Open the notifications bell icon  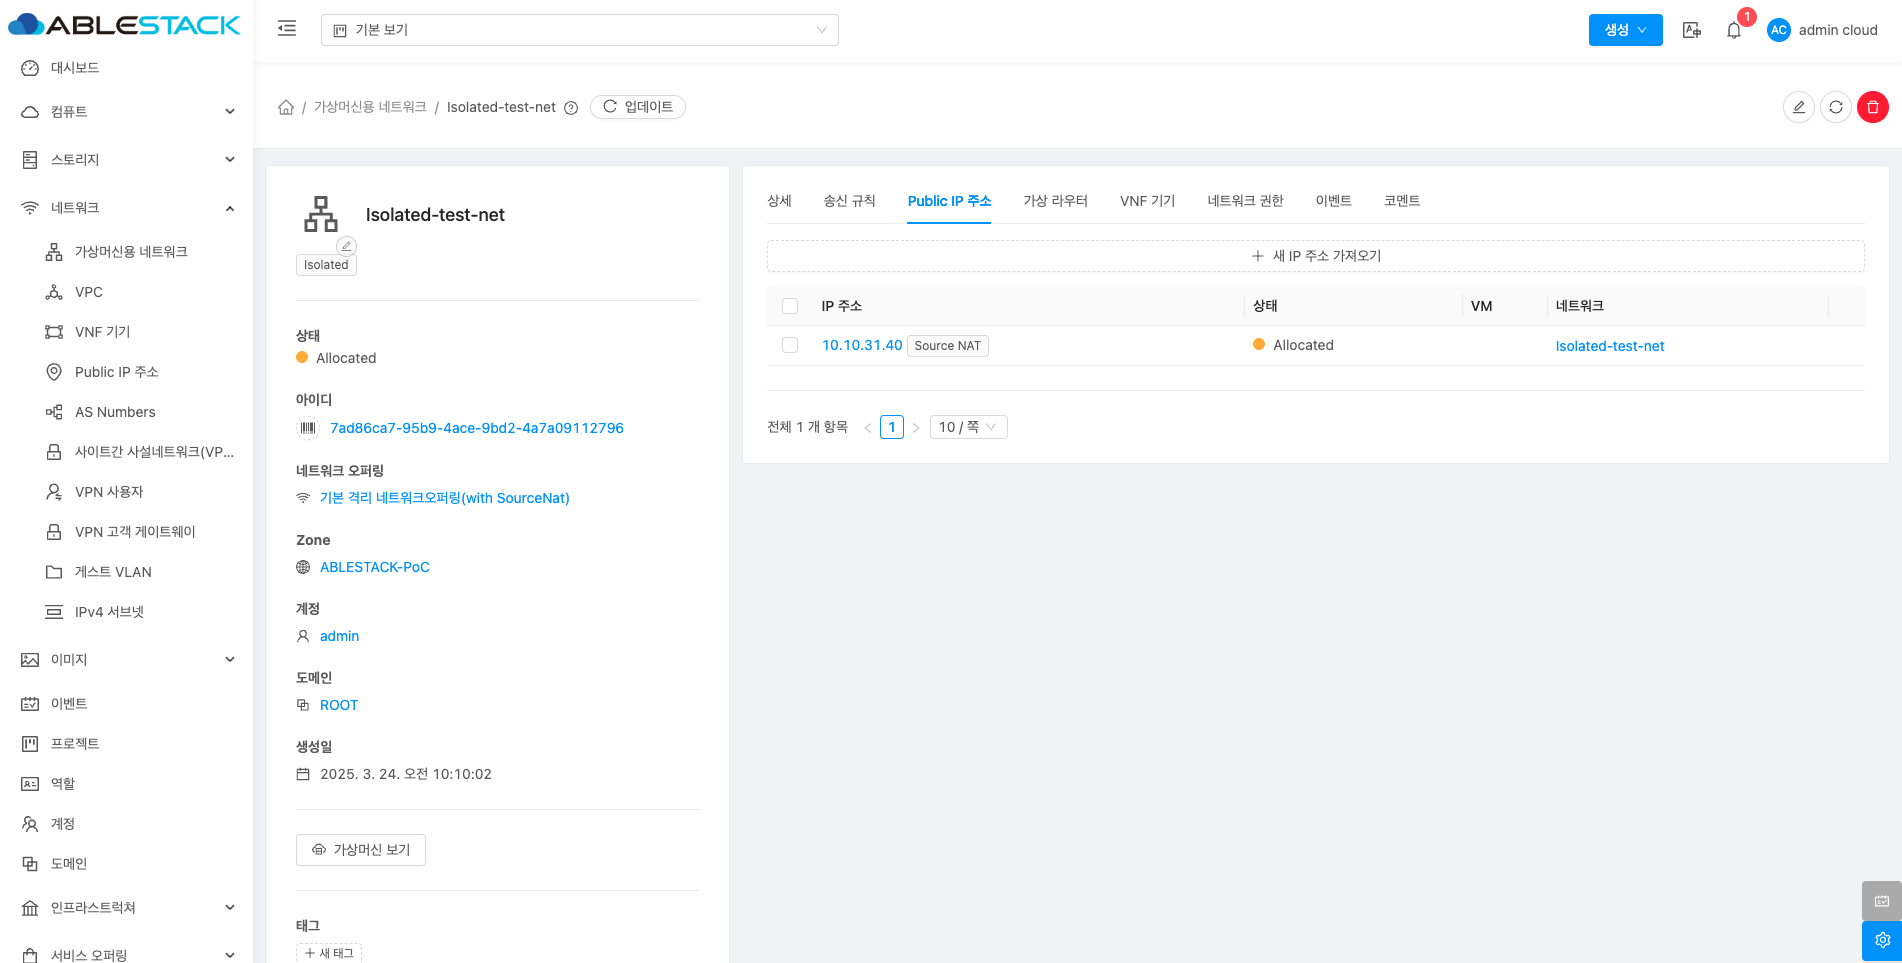1734,30
